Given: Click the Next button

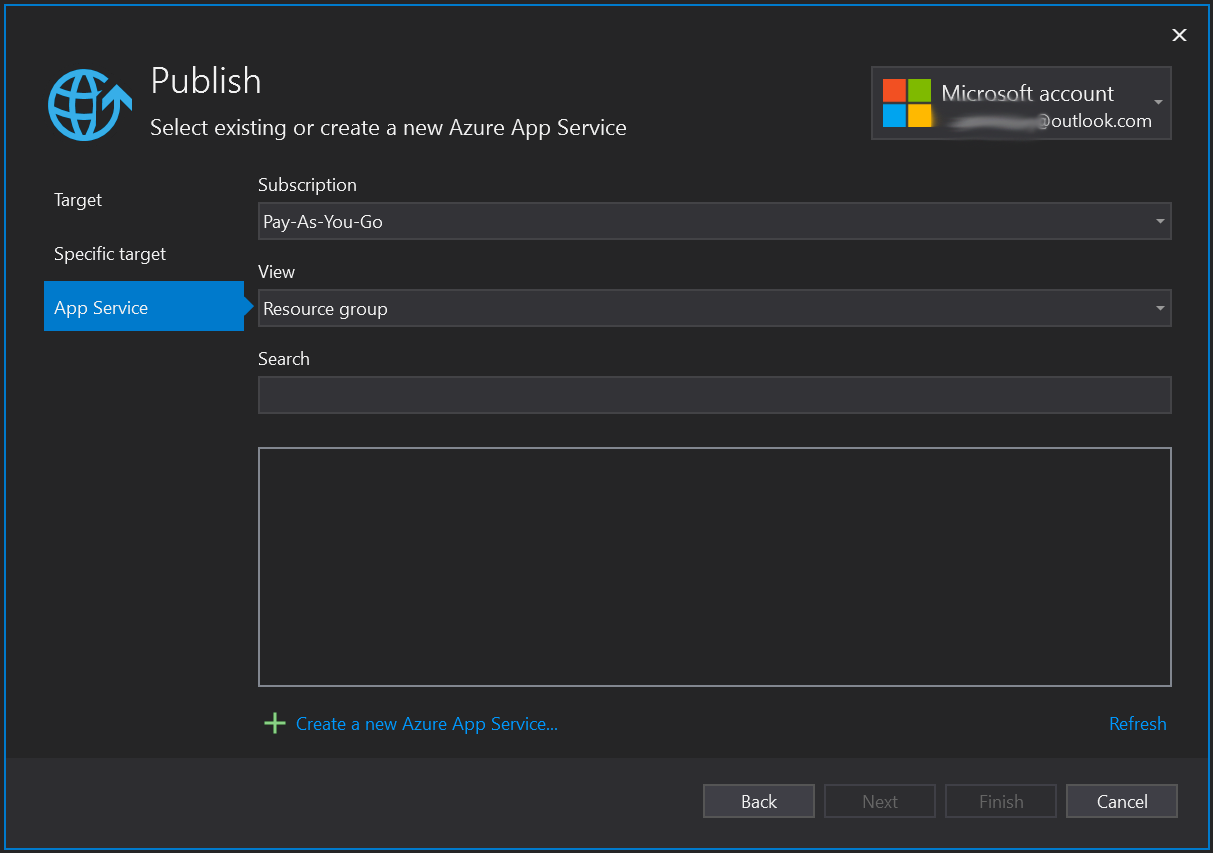Looking at the screenshot, I should click(x=880, y=801).
